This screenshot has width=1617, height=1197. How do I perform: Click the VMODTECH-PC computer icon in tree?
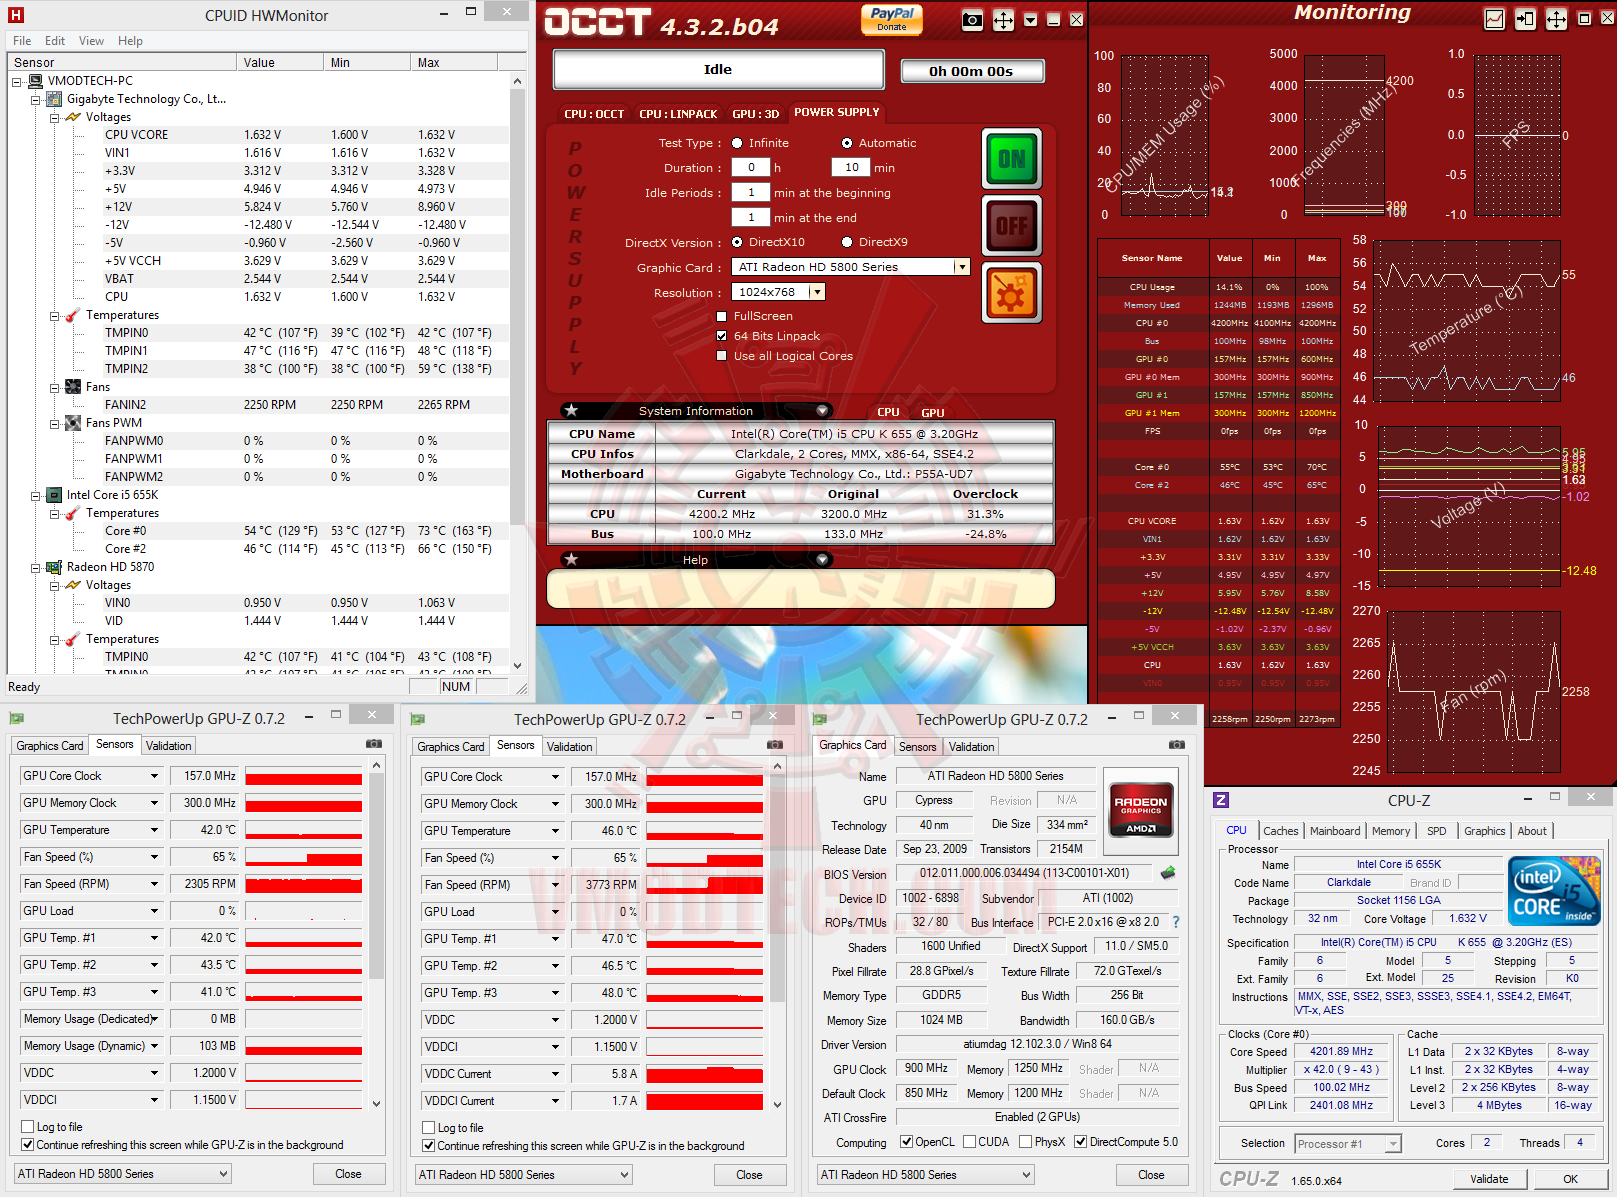tap(36, 81)
